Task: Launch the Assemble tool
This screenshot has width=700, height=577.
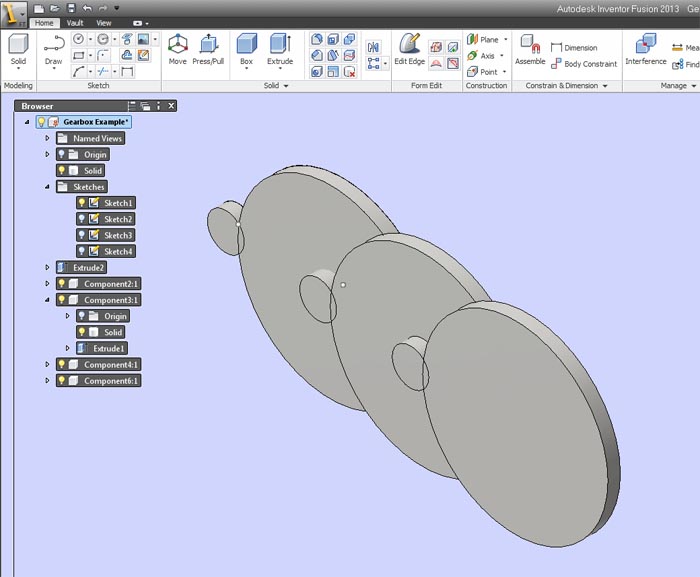Action: click(530, 50)
